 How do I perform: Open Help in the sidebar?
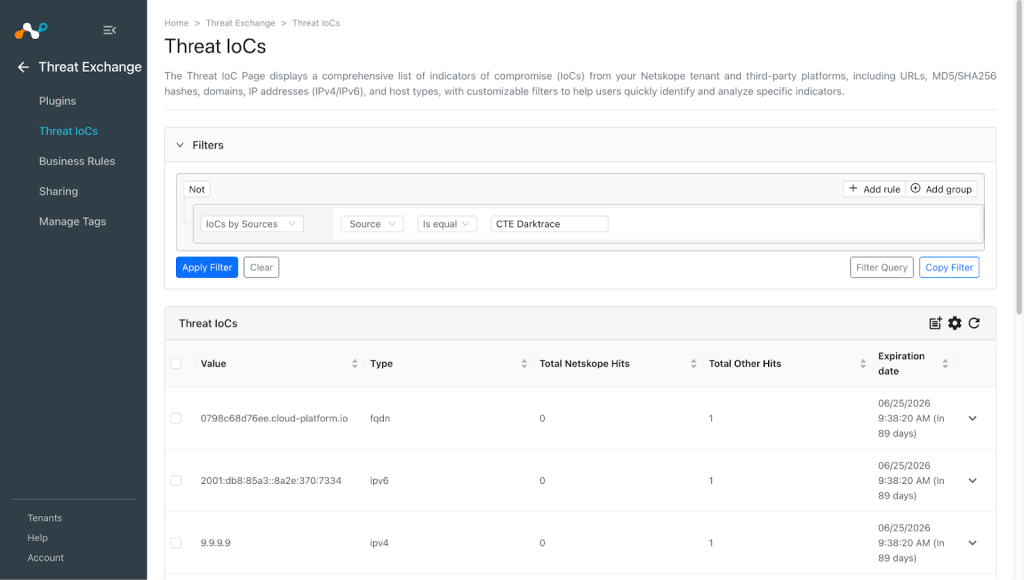click(x=37, y=538)
